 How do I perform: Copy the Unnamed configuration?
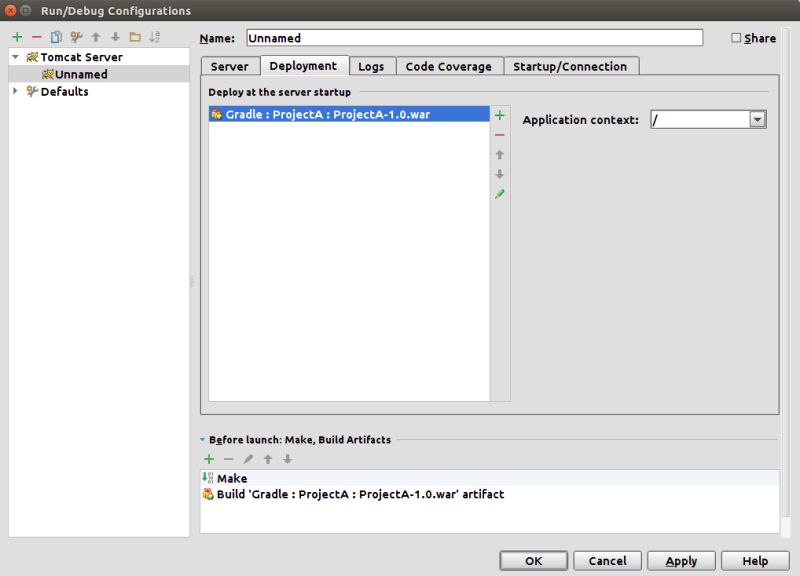[x=57, y=35]
